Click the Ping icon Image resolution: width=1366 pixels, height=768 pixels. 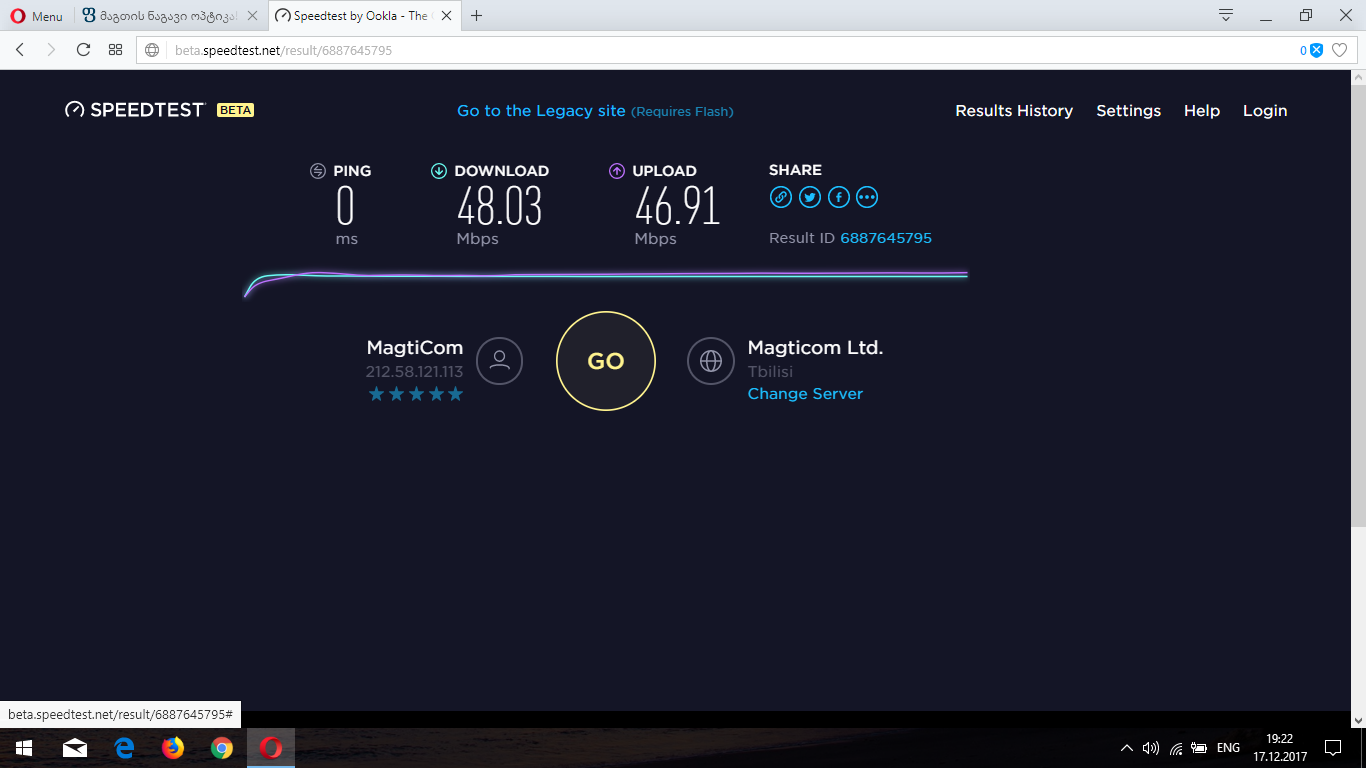coord(318,171)
